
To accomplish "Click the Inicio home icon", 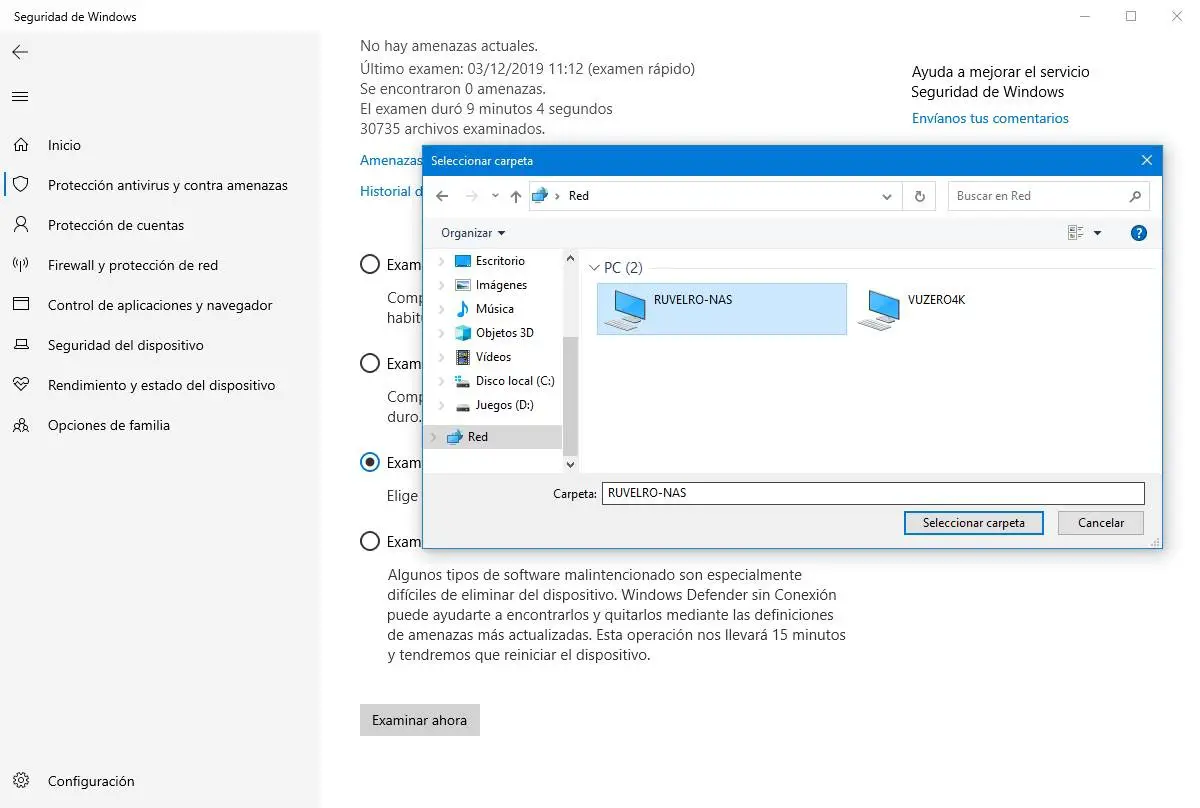I will [x=21, y=145].
